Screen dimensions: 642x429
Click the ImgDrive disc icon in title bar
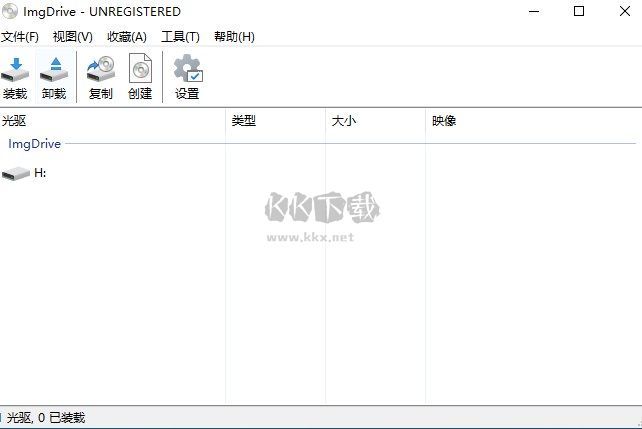coord(10,11)
